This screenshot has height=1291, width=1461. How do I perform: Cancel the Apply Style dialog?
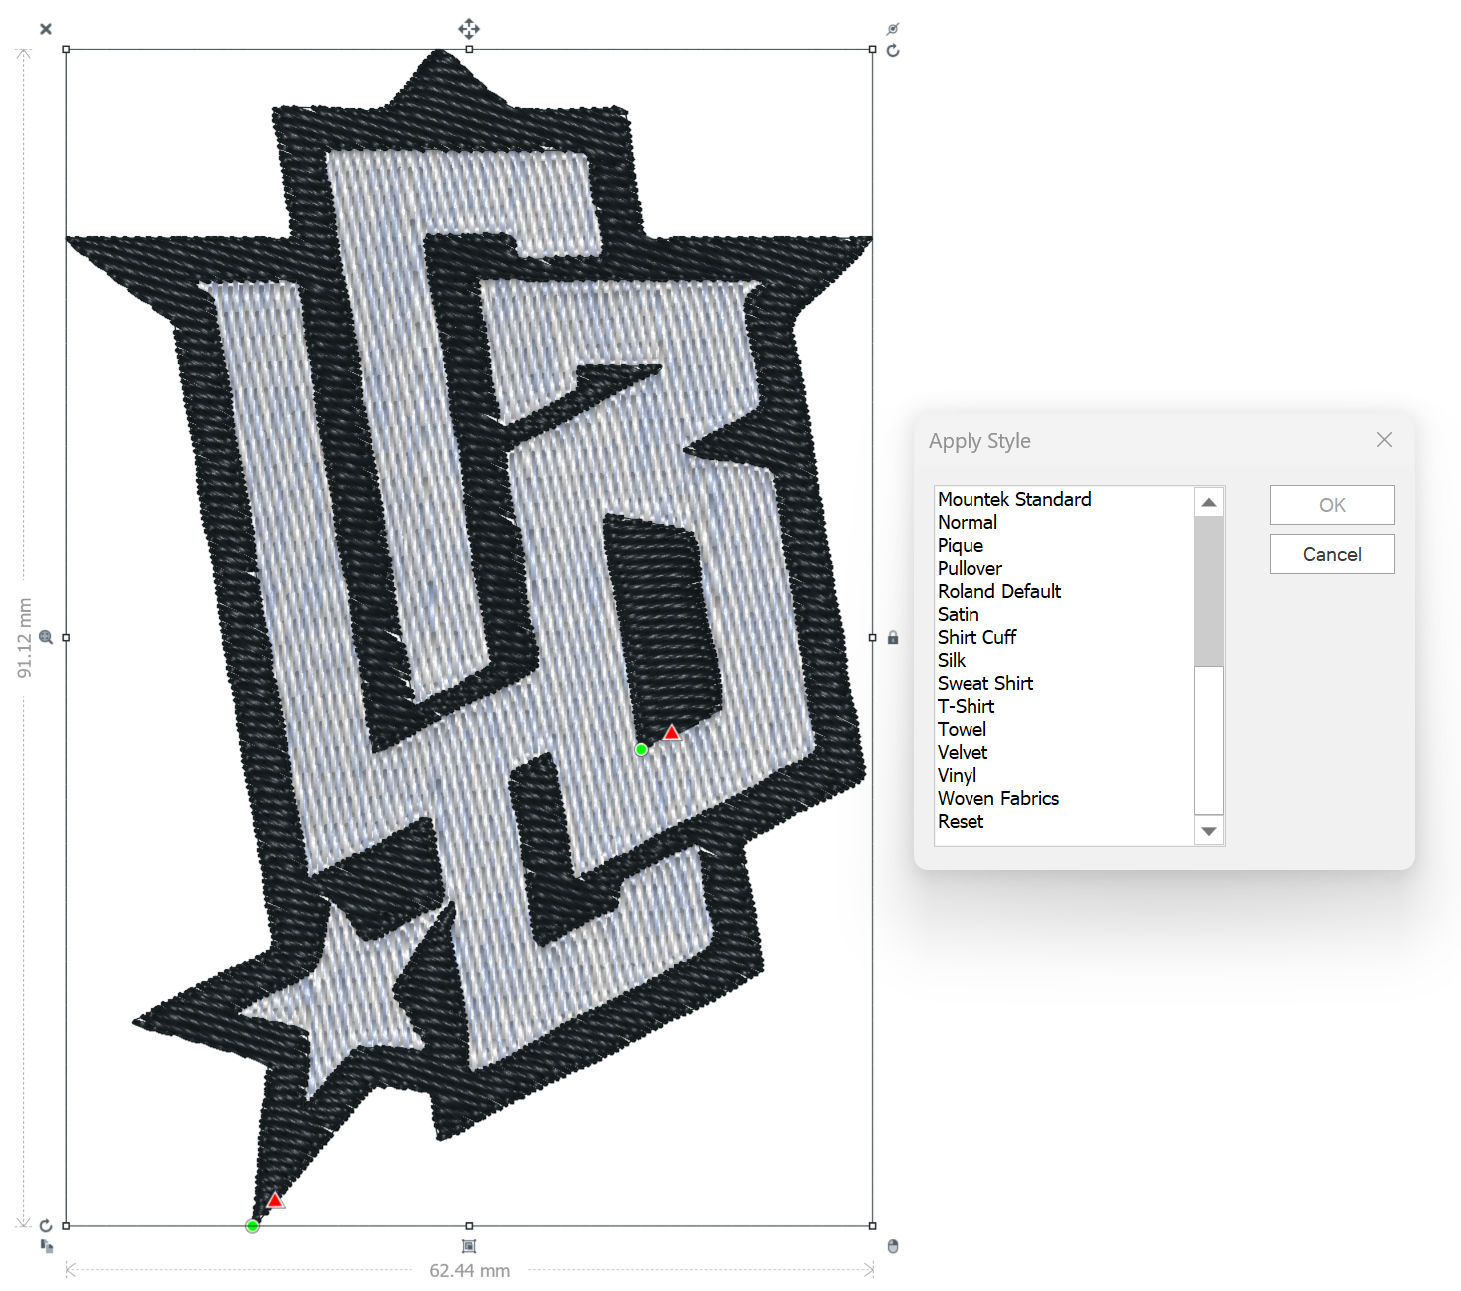click(1332, 554)
